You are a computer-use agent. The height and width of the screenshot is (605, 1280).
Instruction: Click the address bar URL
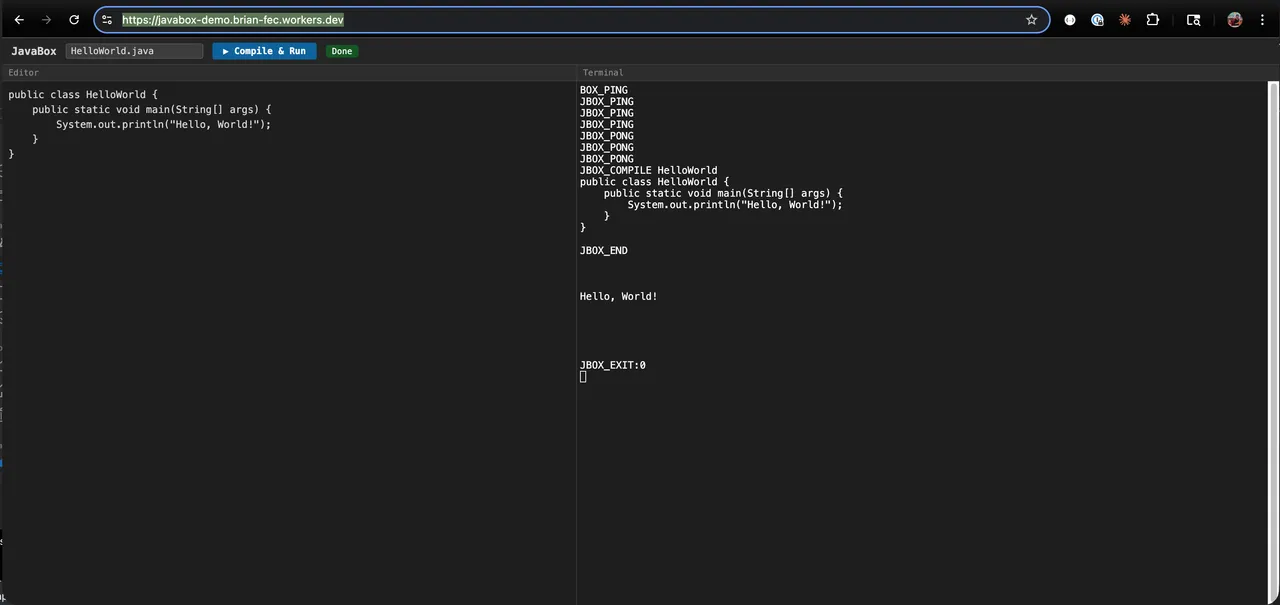click(x=233, y=19)
